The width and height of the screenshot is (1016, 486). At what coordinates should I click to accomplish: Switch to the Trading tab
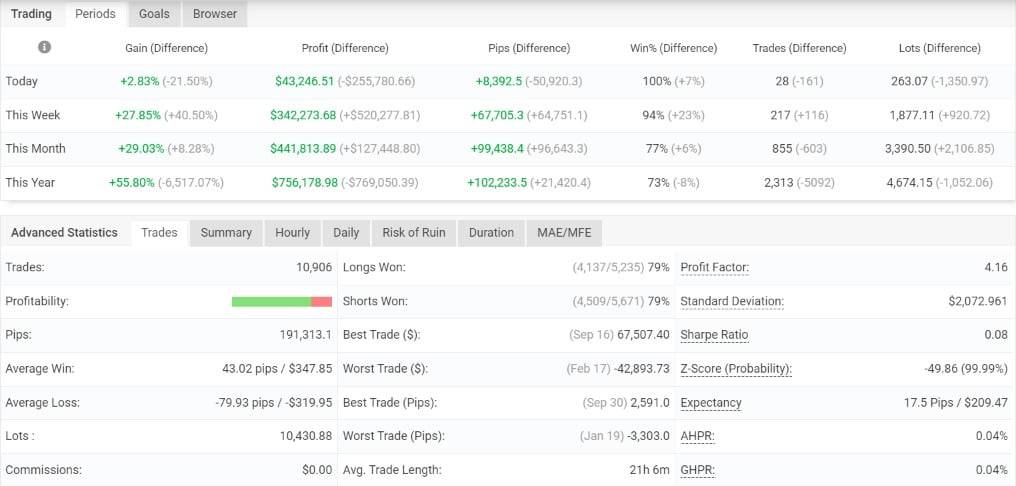pyautogui.click(x=31, y=14)
